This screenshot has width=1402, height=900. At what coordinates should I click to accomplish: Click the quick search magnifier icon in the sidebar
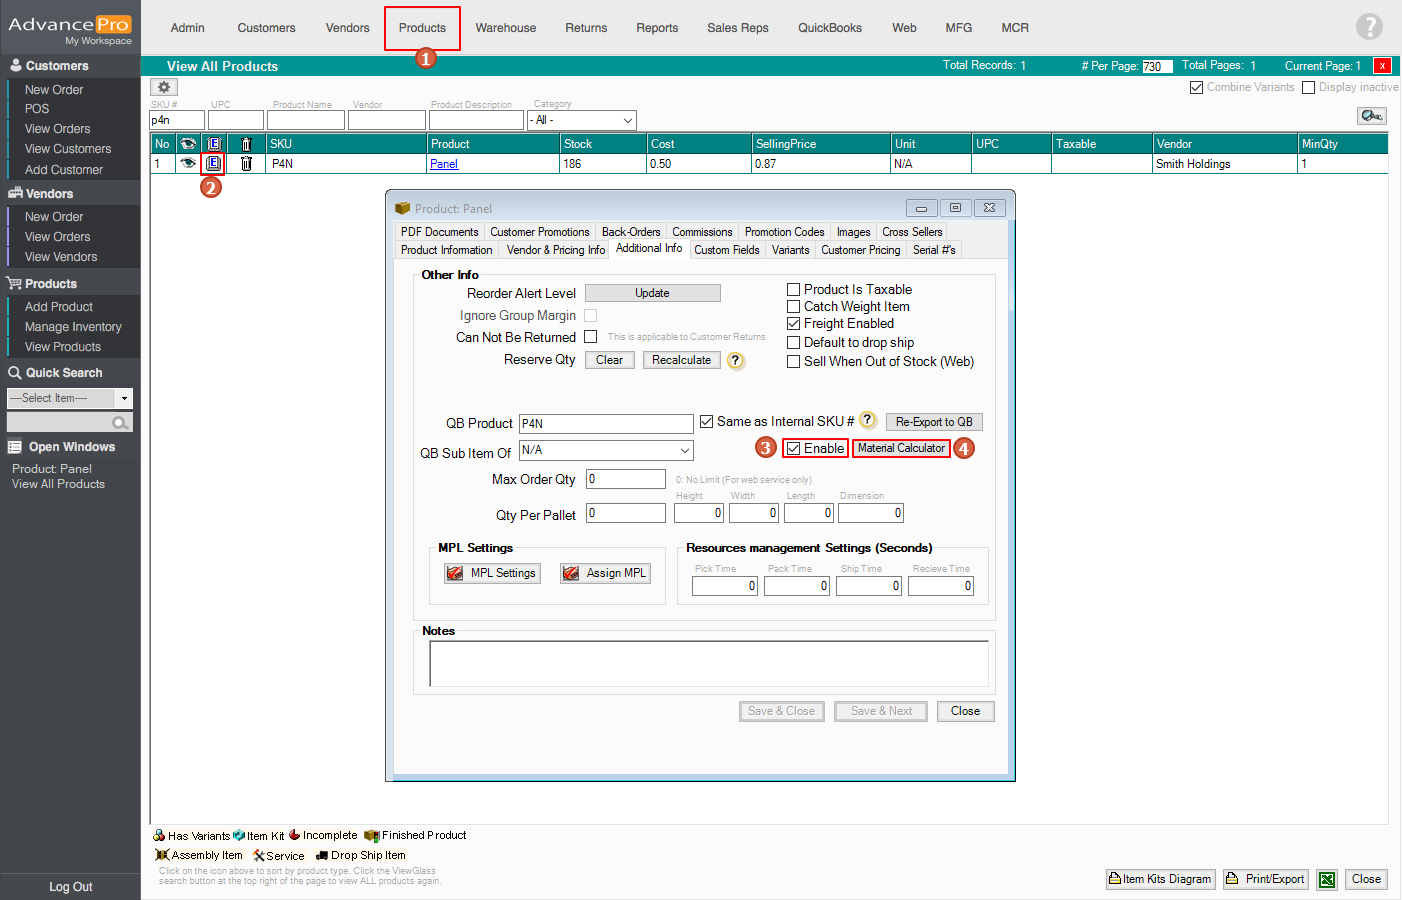point(120,423)
